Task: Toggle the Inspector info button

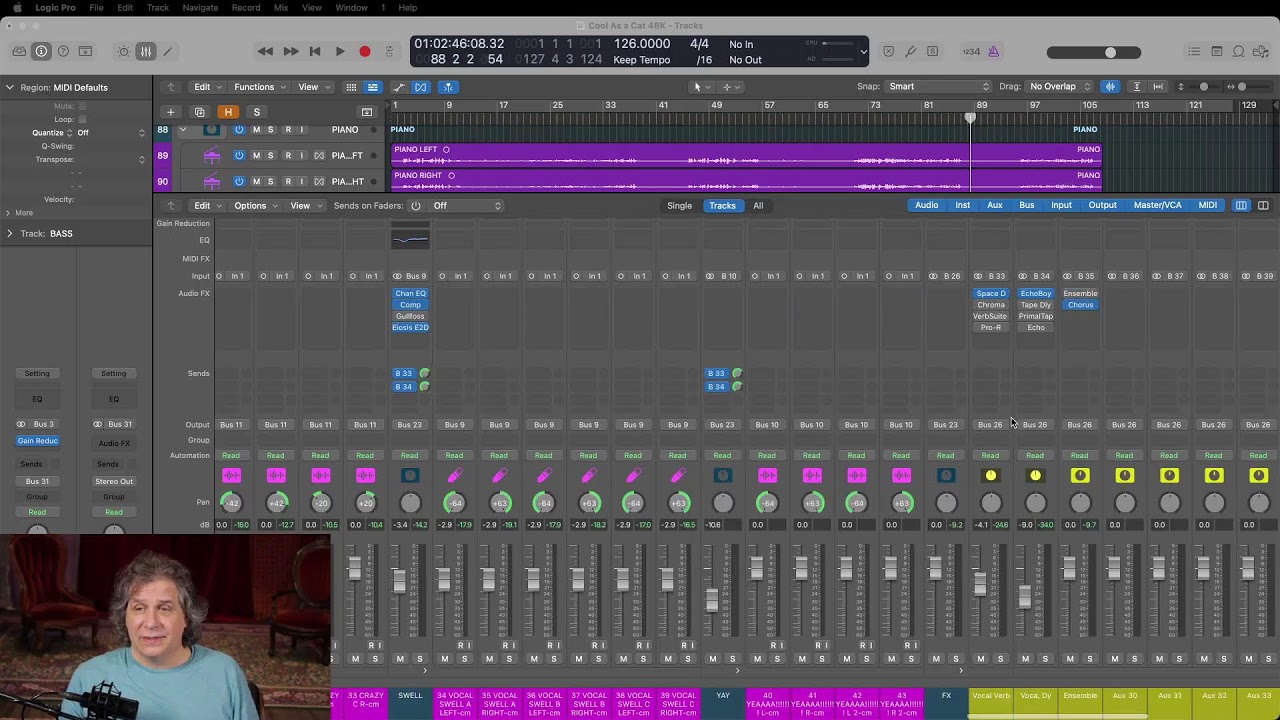Action: (x=41, y=51)
